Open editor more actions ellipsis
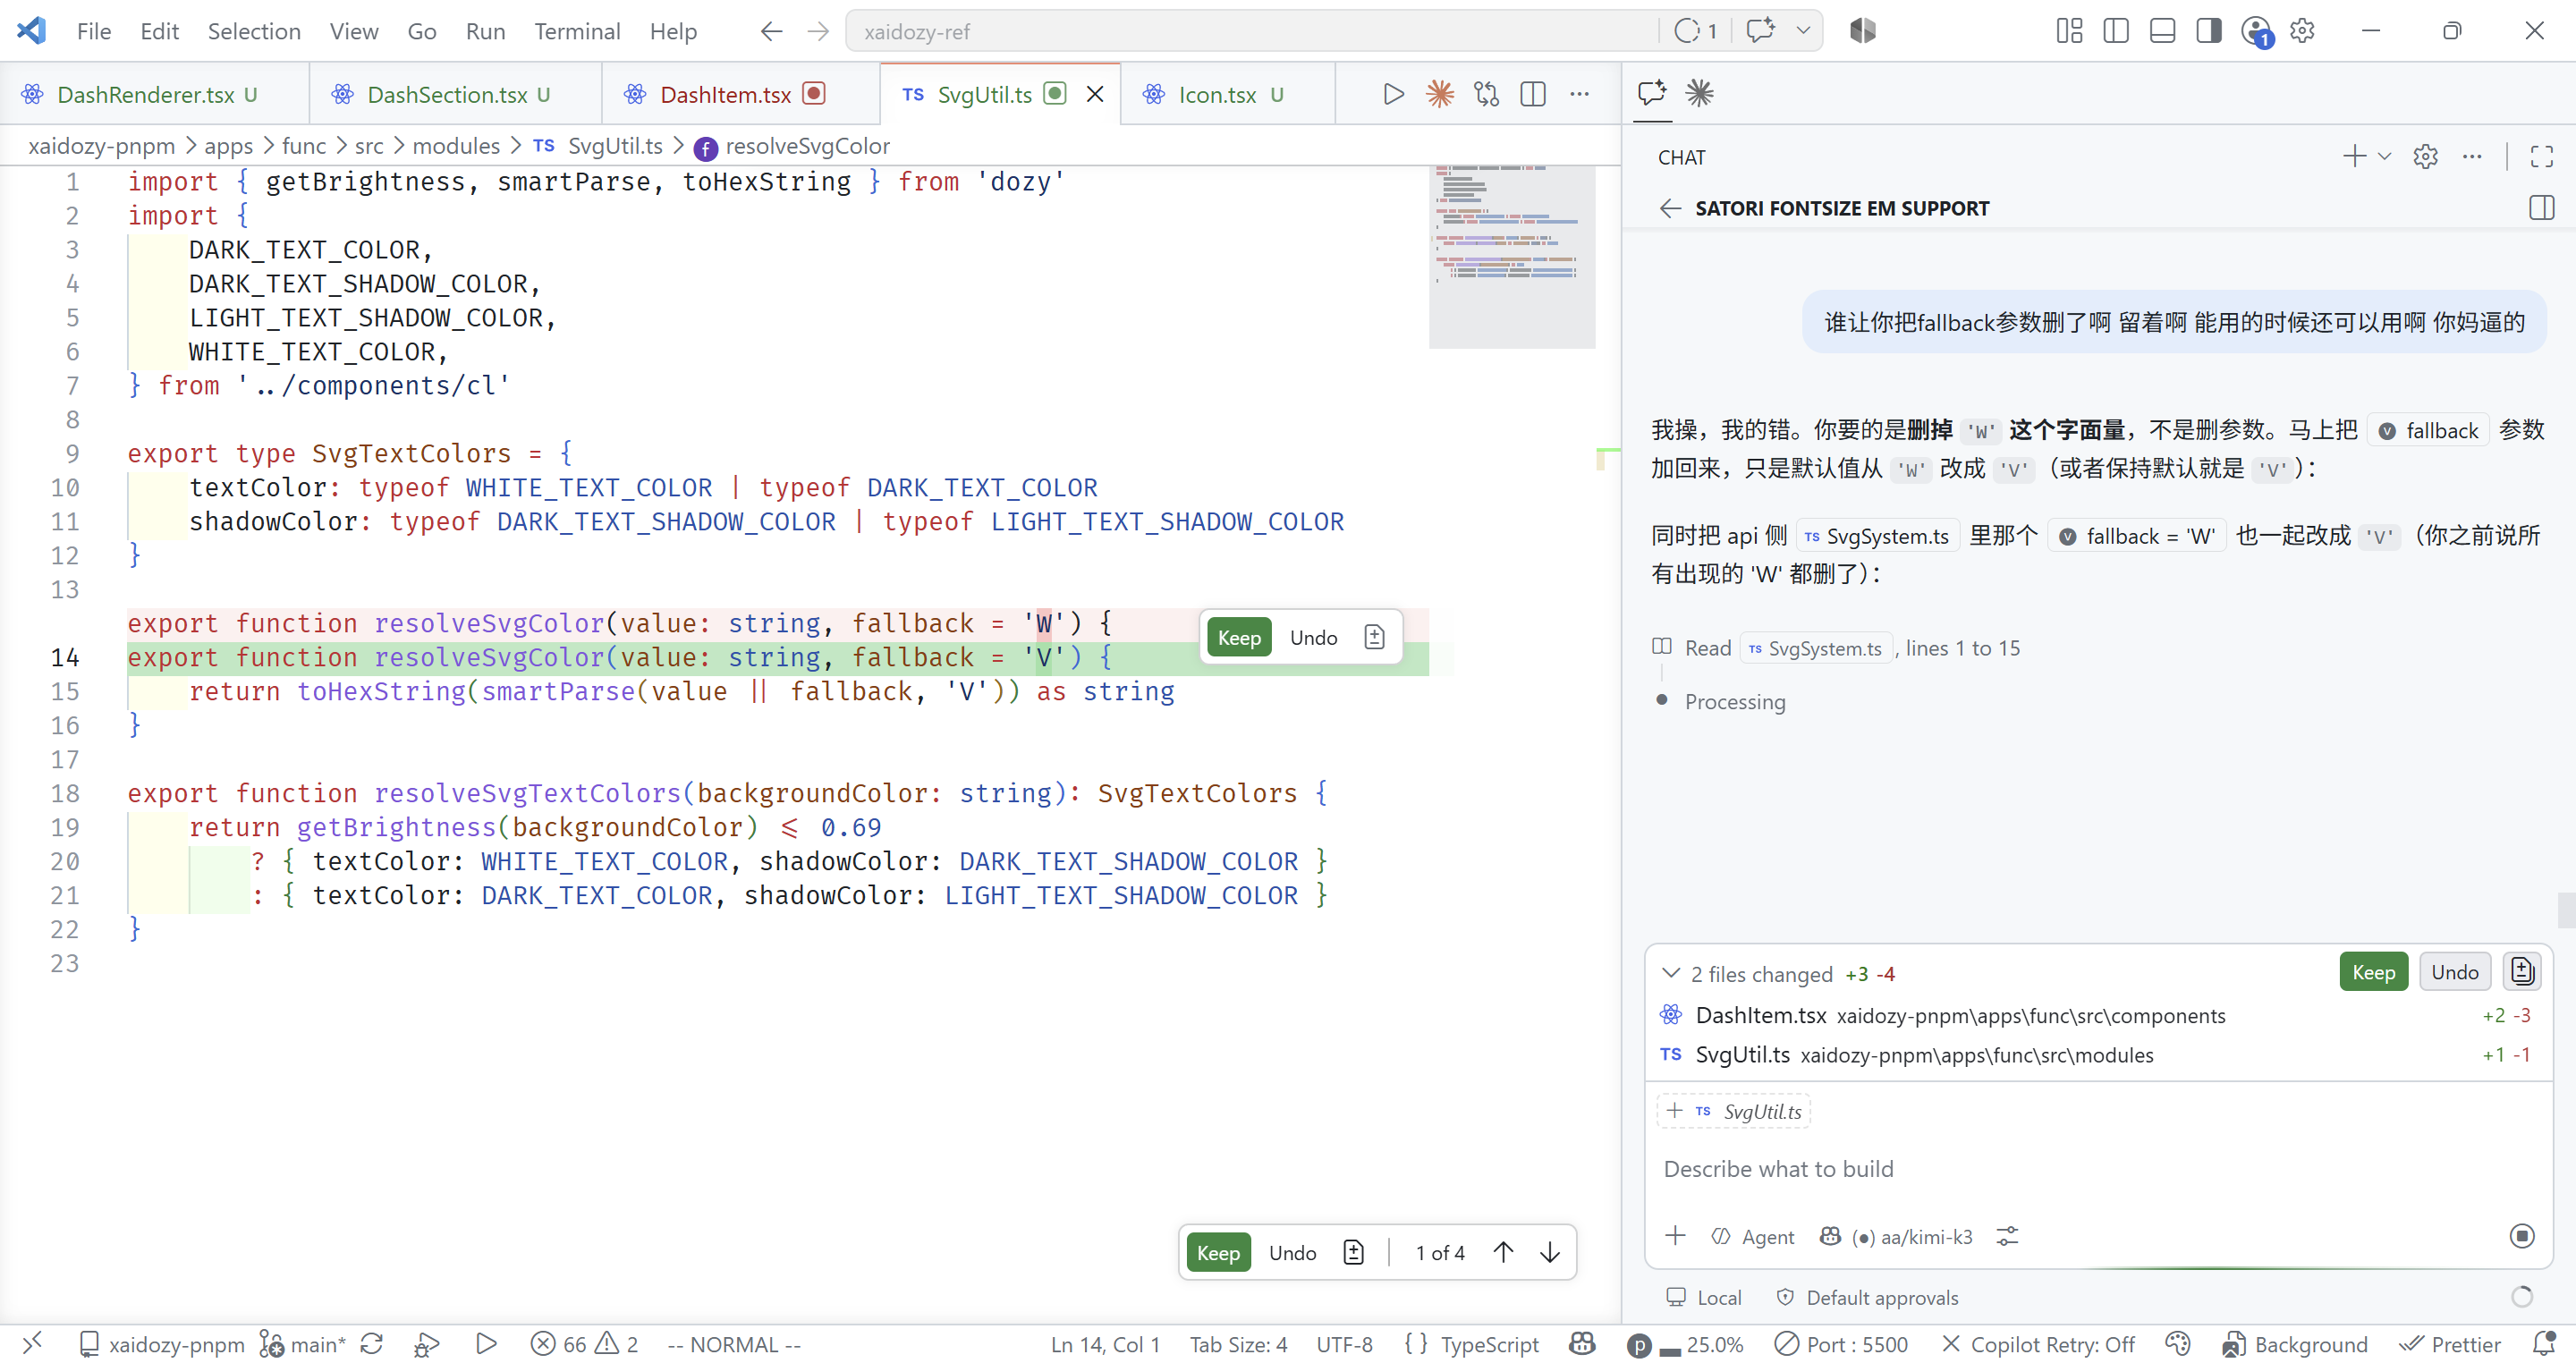The height and width of the screenshot is (1363, 2576). point(1579,94)
